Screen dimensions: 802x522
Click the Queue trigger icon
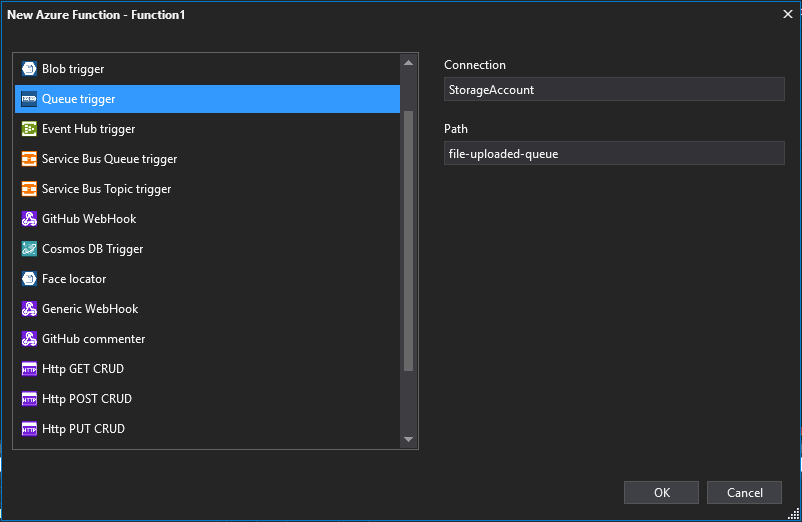click(29, 99)
